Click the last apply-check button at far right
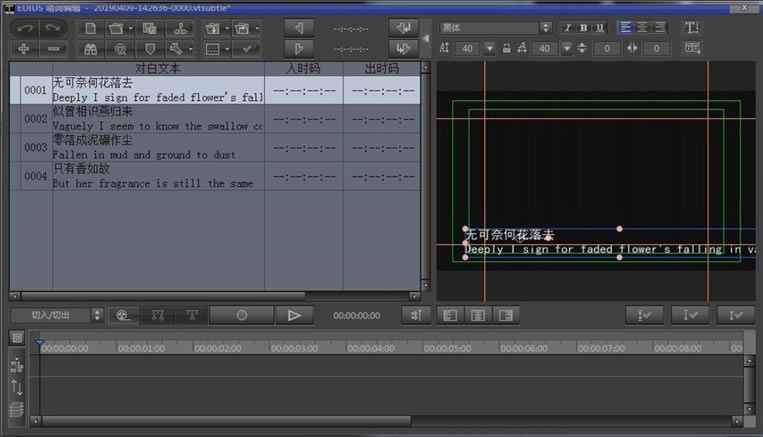The width and height of the screenshot is (763, 437). pyautogui.click(x=736, y=315)
